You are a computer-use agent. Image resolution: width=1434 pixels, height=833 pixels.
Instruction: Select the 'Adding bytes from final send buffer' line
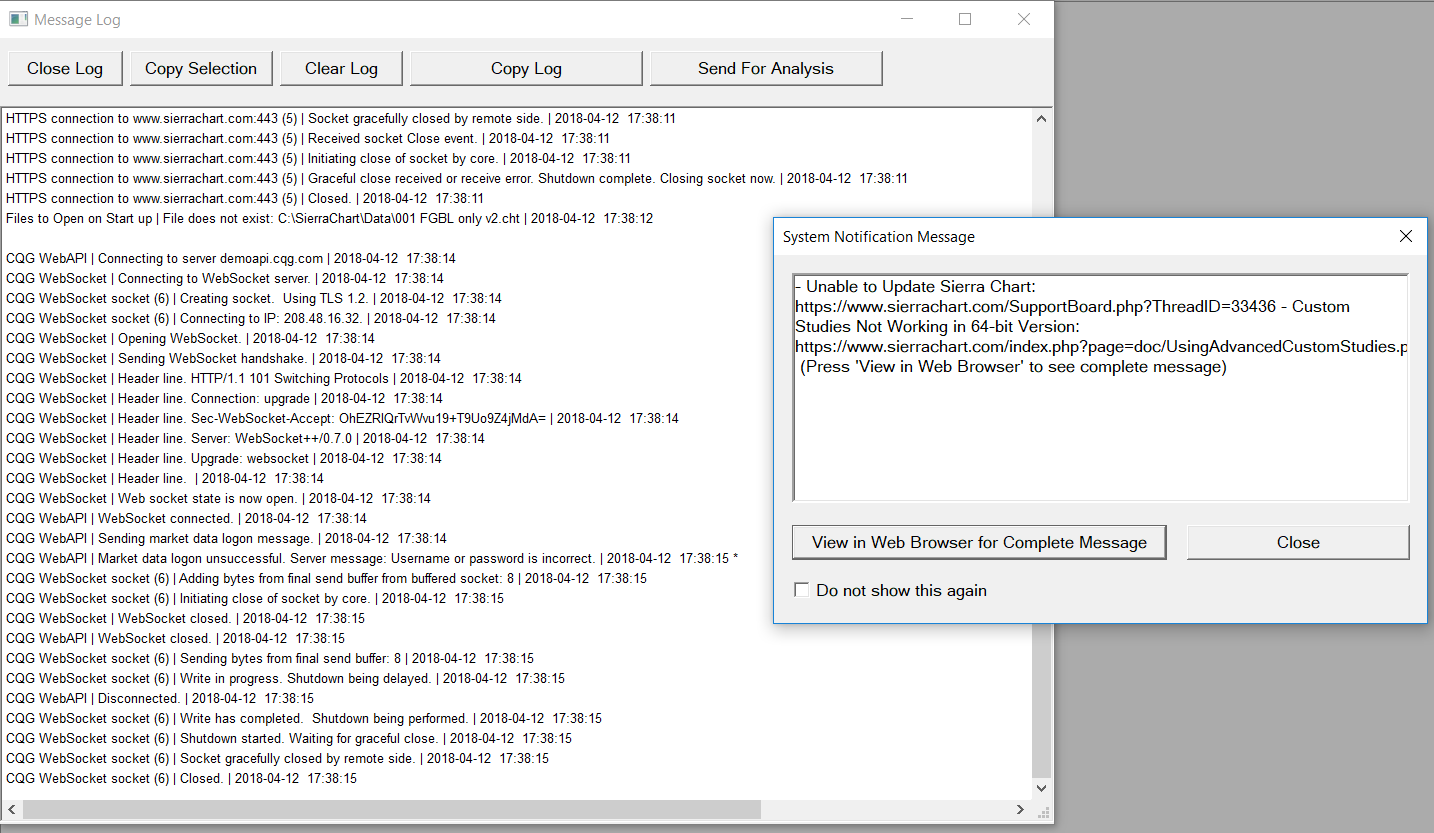coord(326,578)
